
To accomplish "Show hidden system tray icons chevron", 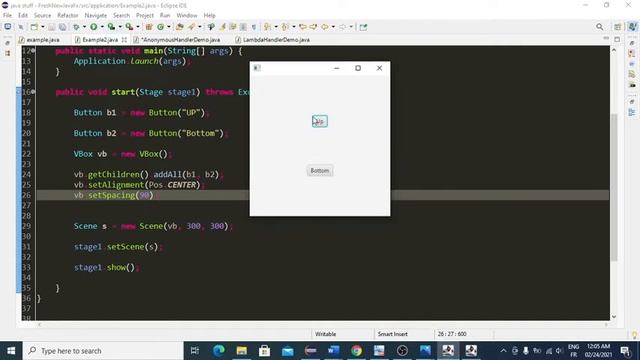I will click(503, 351).
